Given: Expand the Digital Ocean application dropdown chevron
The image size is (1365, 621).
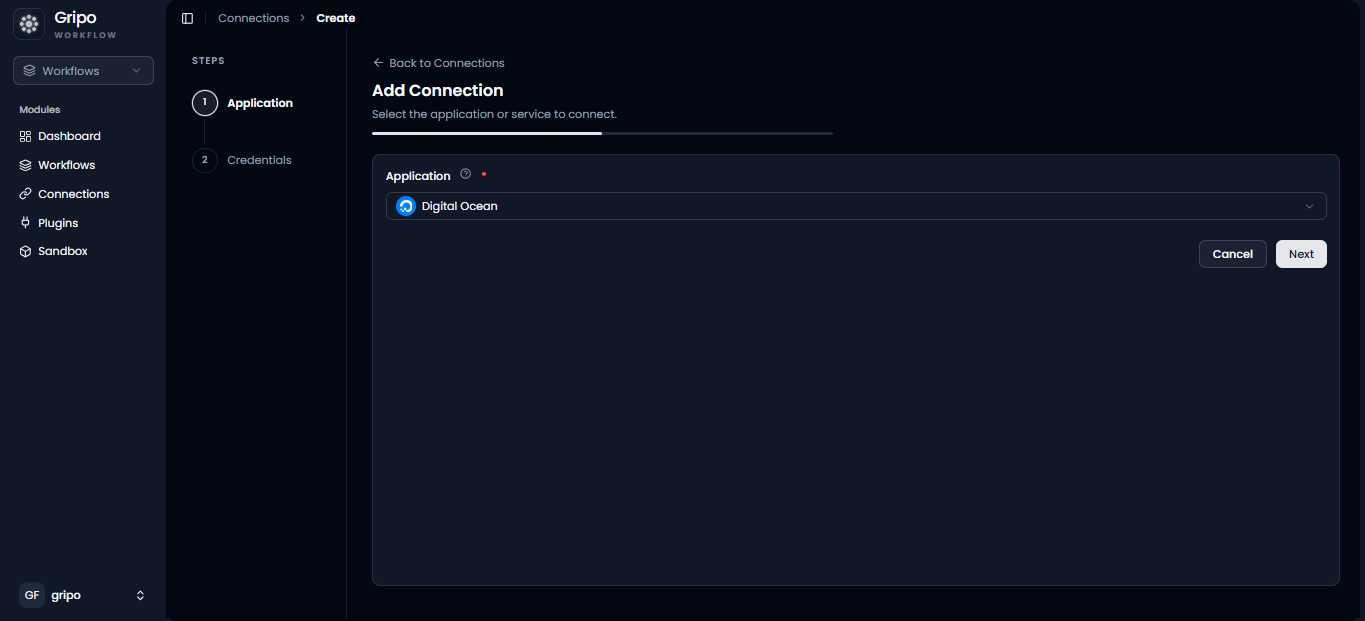Looking at the screenshot, I should (x=1309, y=206).
